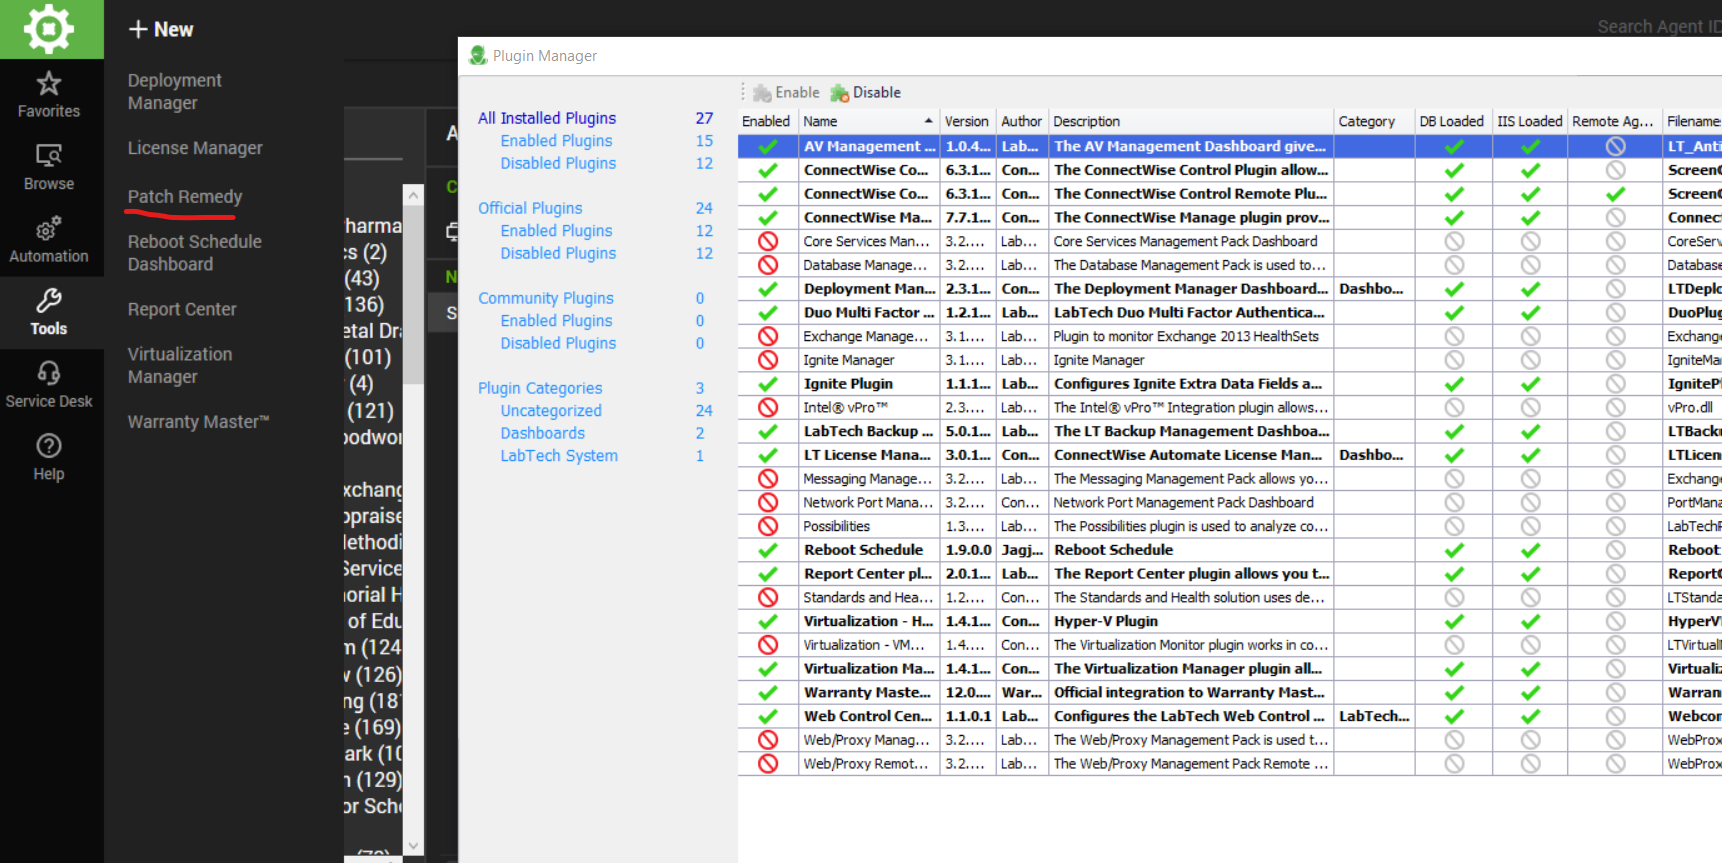Image resolution: width=1722 pixels, height=863 pixels.
Task: Select the Standards and Health row name
Action: pyautogui.click(x=868, y=598)
